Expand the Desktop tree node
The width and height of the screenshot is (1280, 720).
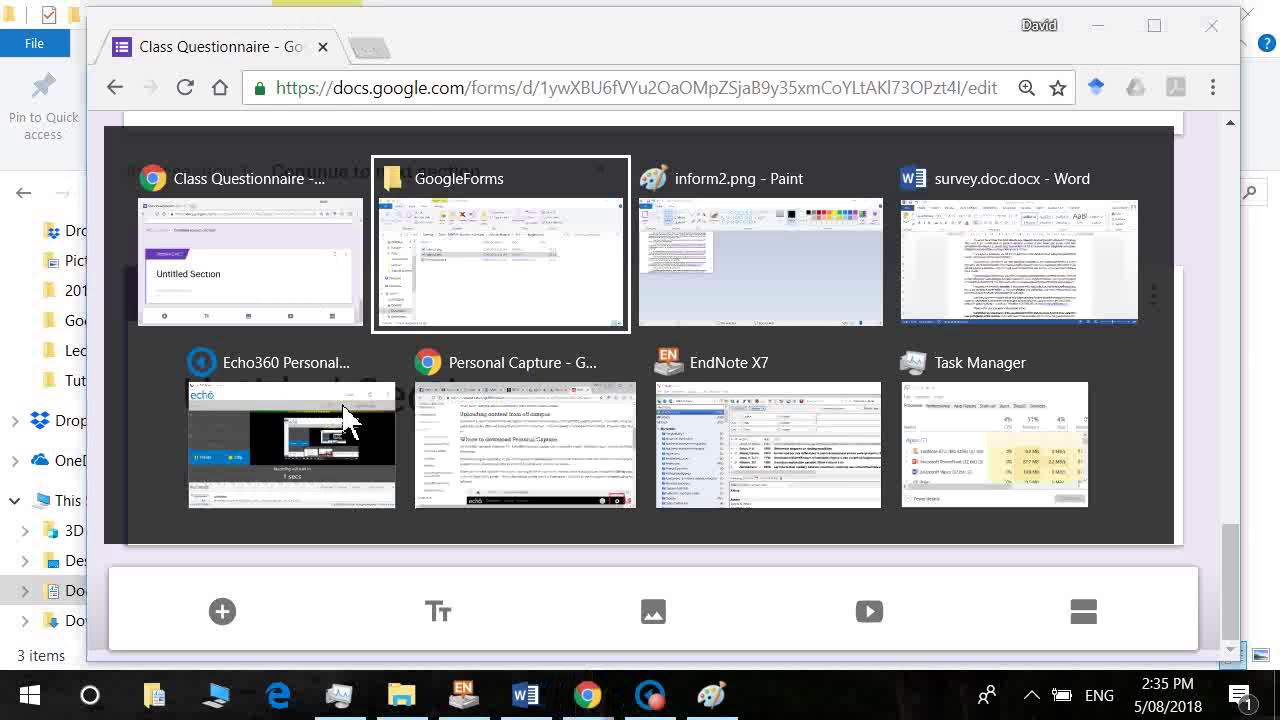pyautogui.click(x=25, y=561)
